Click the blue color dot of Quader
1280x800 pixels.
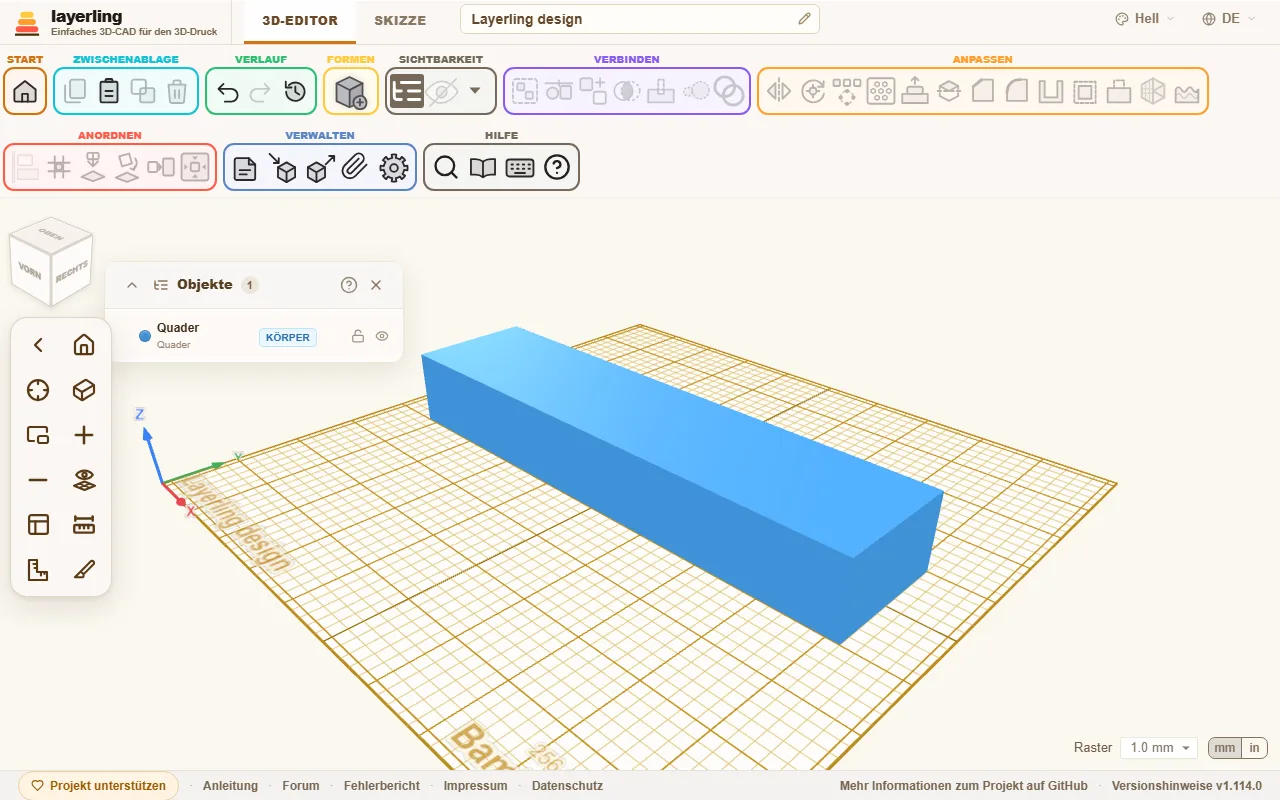pyautogui.click(x=145, y=336)
